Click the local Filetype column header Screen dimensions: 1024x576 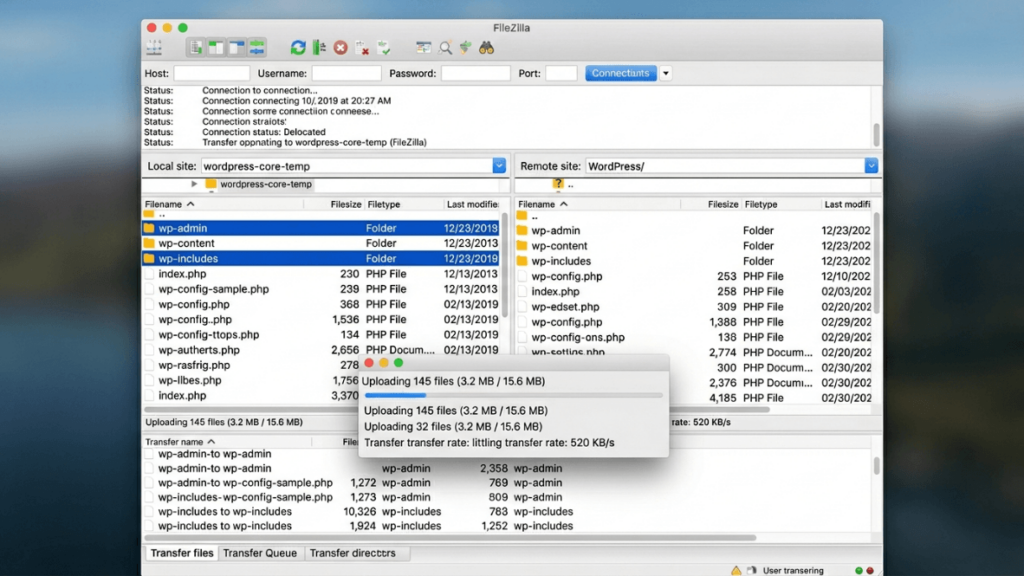pos(383,204)
